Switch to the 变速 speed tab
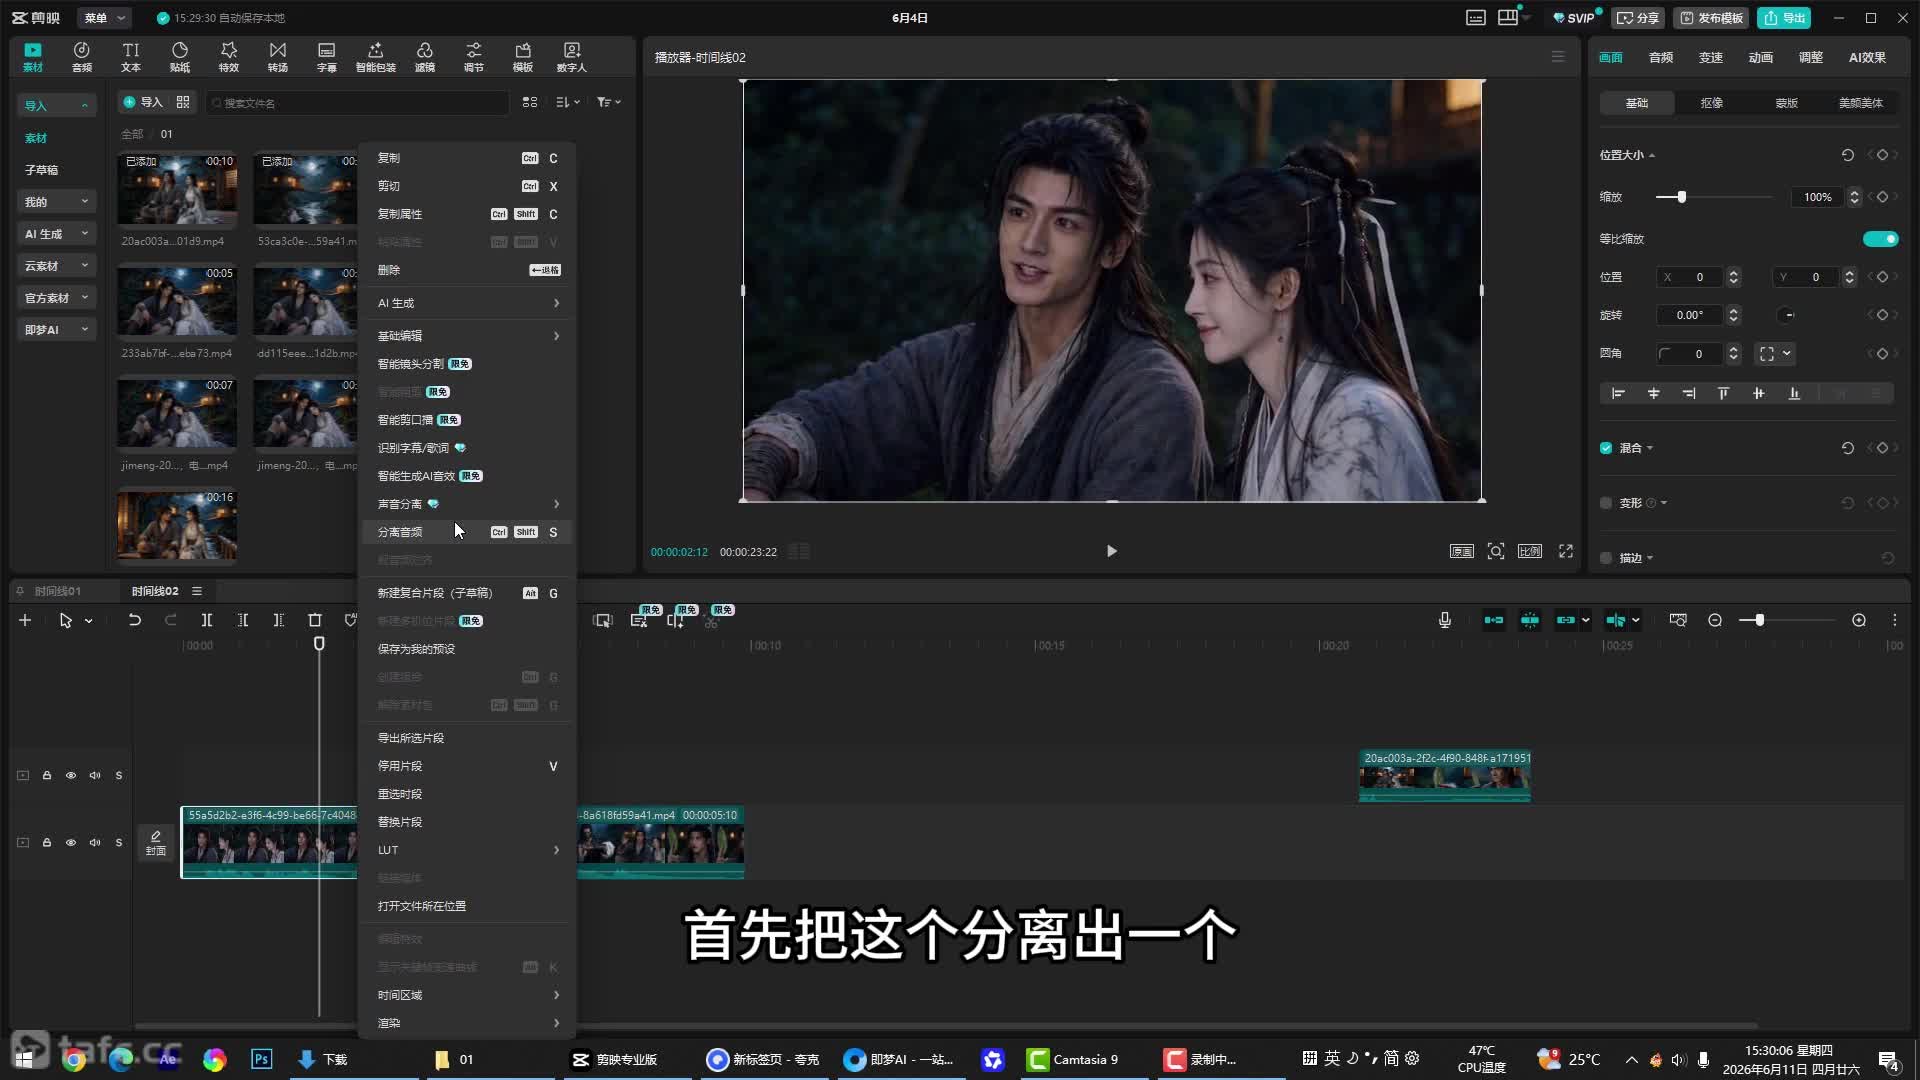The height and width of the screenshot is (1080, 1920). [1711, 57]
